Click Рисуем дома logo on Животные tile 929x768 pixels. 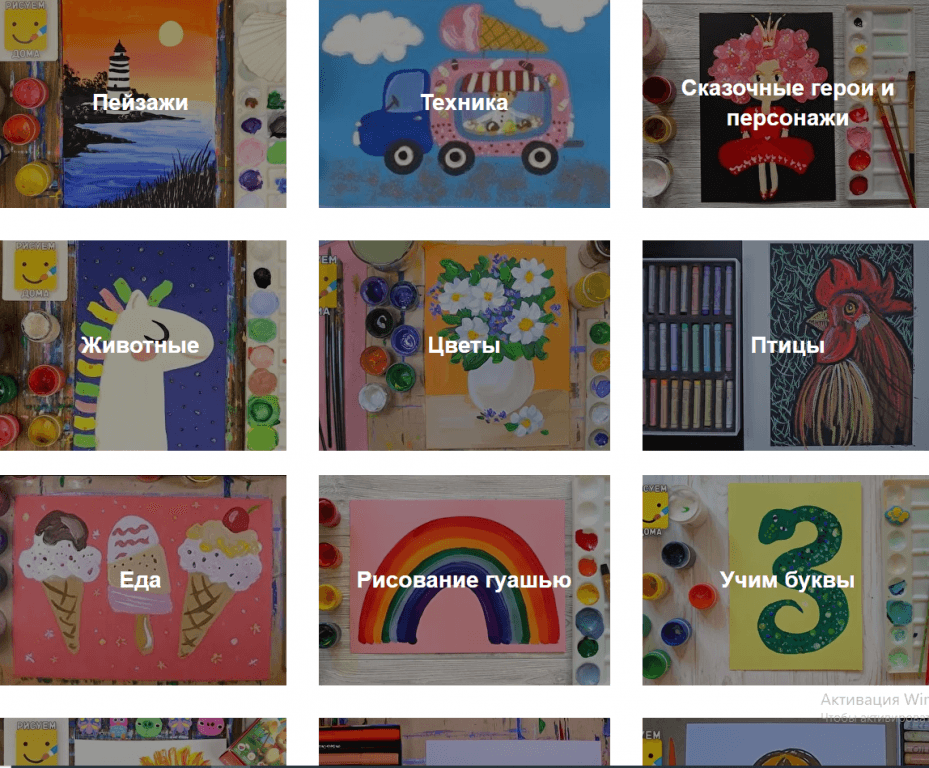(35, 270)
